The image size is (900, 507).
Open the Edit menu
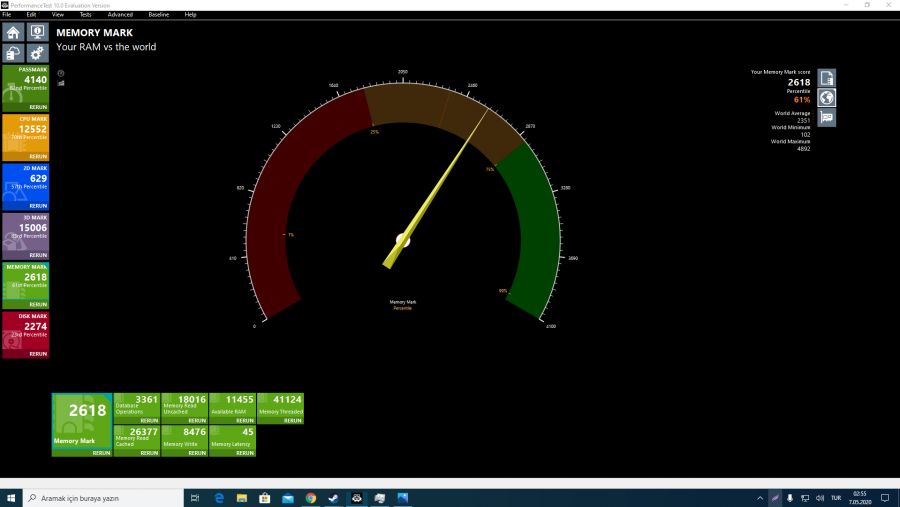point(32,15)
